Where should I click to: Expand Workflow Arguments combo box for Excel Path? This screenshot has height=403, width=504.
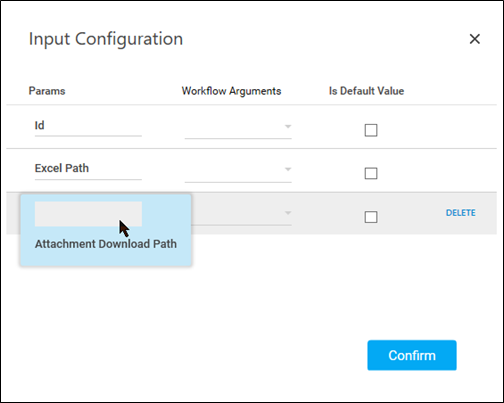click(x=238, y=171)
